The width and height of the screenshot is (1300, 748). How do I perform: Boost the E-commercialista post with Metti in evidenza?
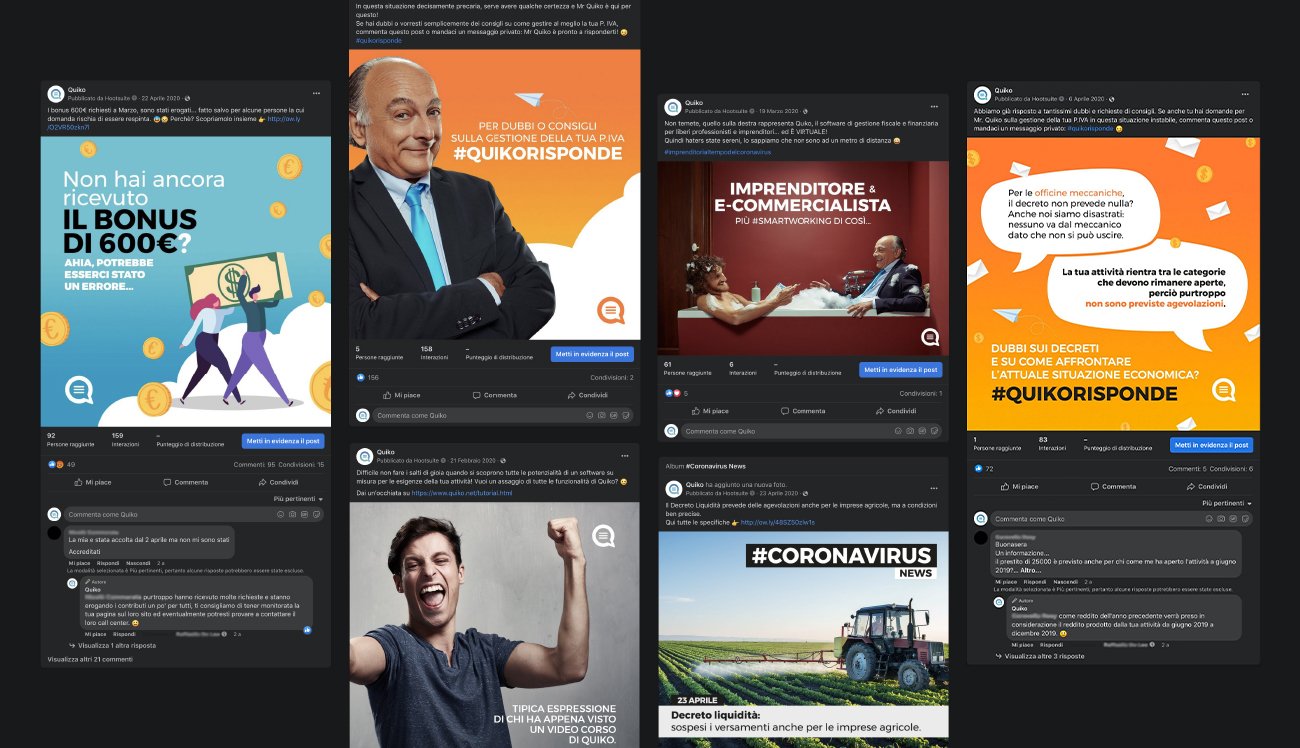(x=900, y=370)
